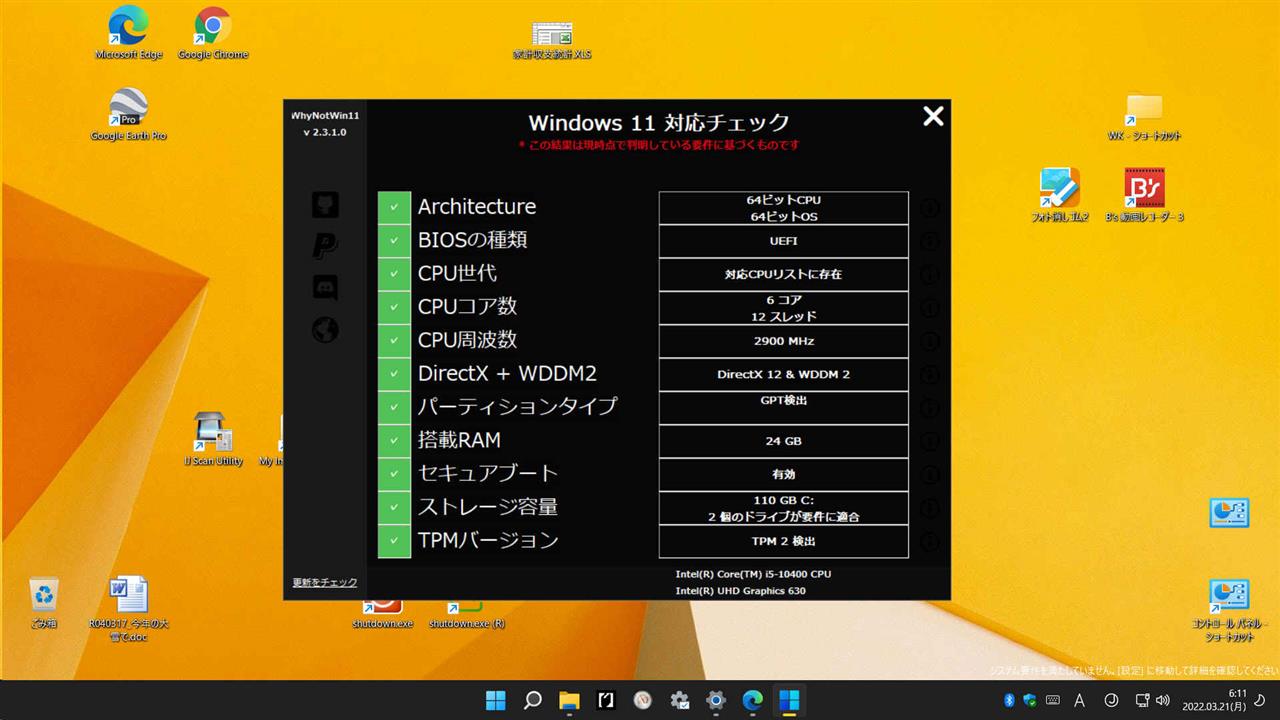Click Intel(R) UHD Graphics 630 text
The height and width of the screenshot is (720, 1280).
pyautogui.click(x=741, y=590)
